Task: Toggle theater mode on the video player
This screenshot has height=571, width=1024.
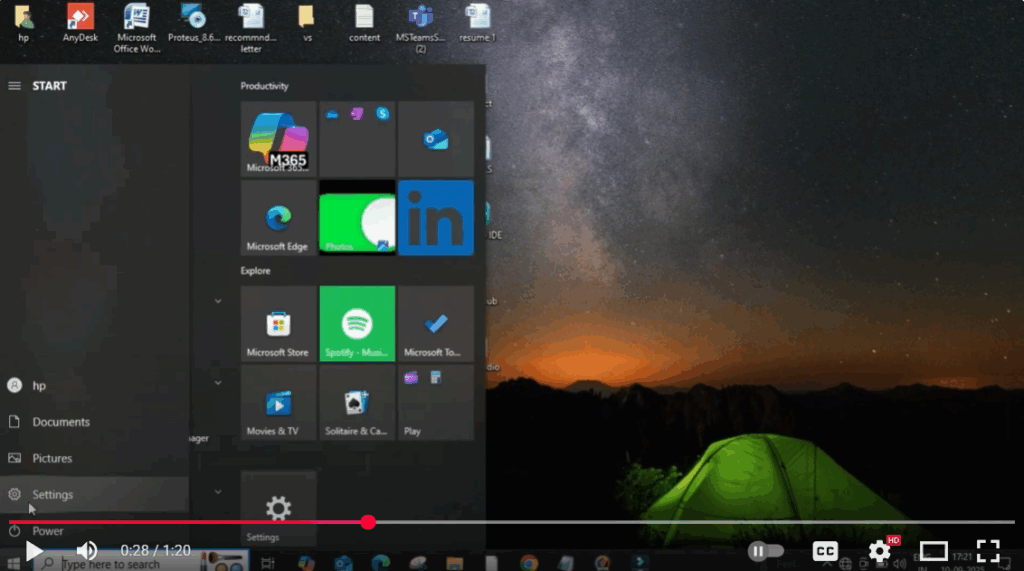Action: (933, 551)
